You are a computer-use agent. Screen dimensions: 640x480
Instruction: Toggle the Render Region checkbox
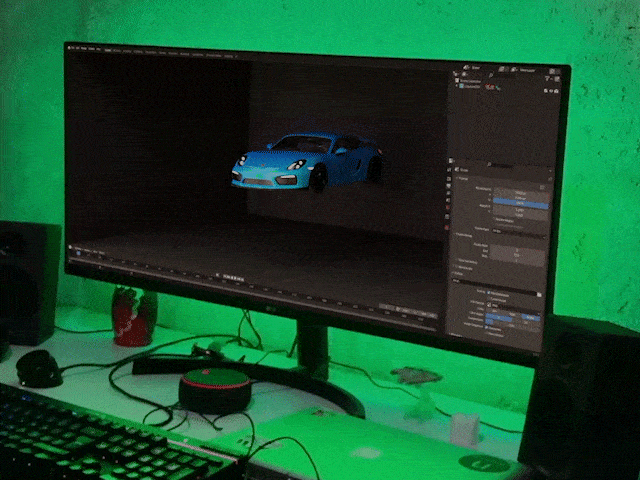point(494,219)
